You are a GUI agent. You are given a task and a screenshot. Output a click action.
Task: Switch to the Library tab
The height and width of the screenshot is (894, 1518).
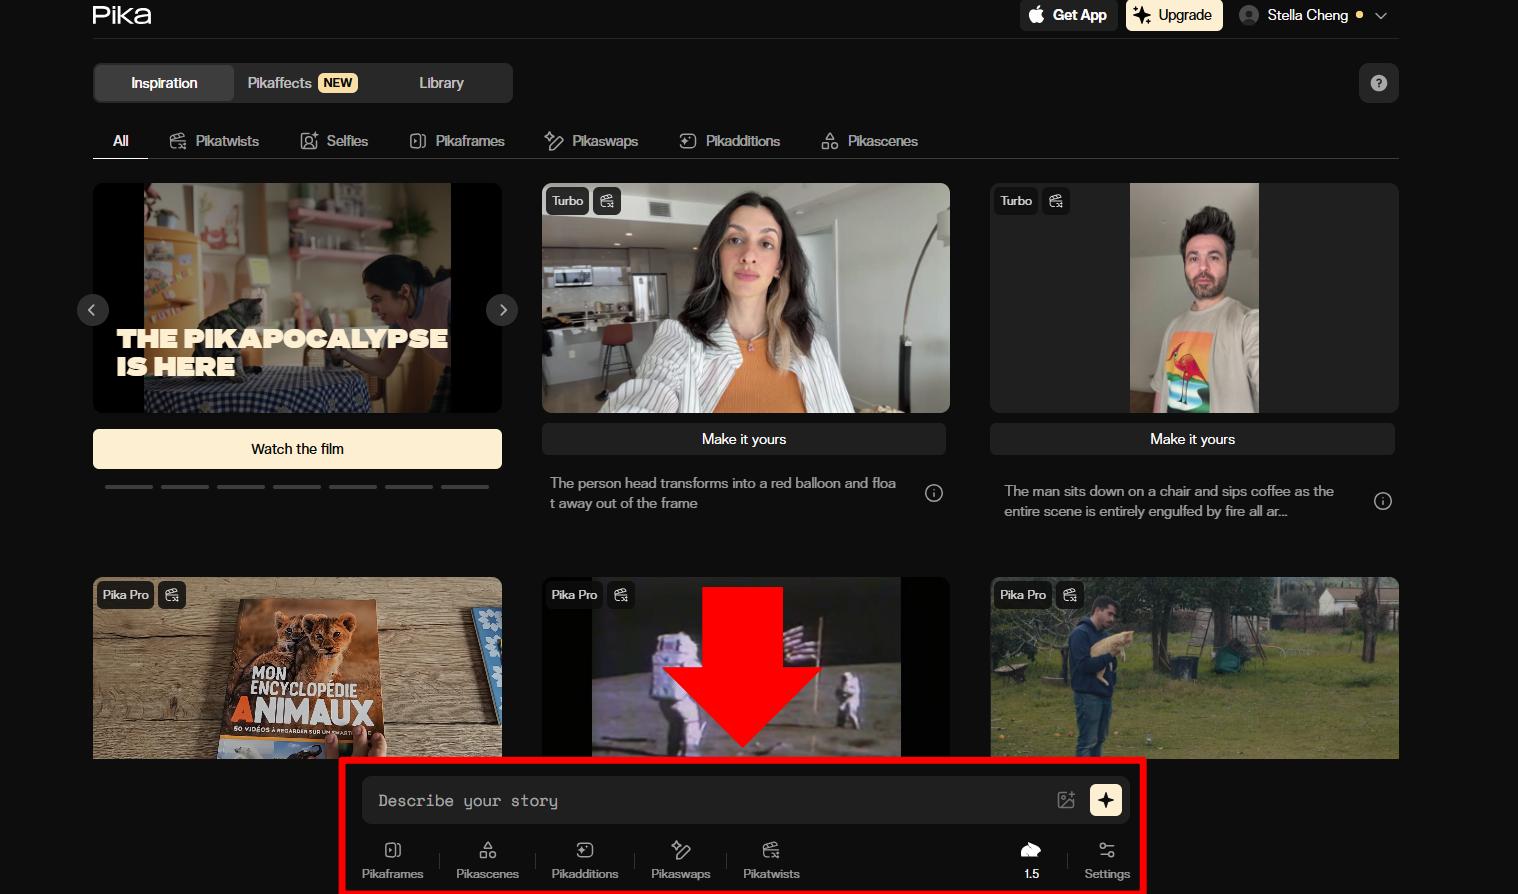tap(441, 83)
